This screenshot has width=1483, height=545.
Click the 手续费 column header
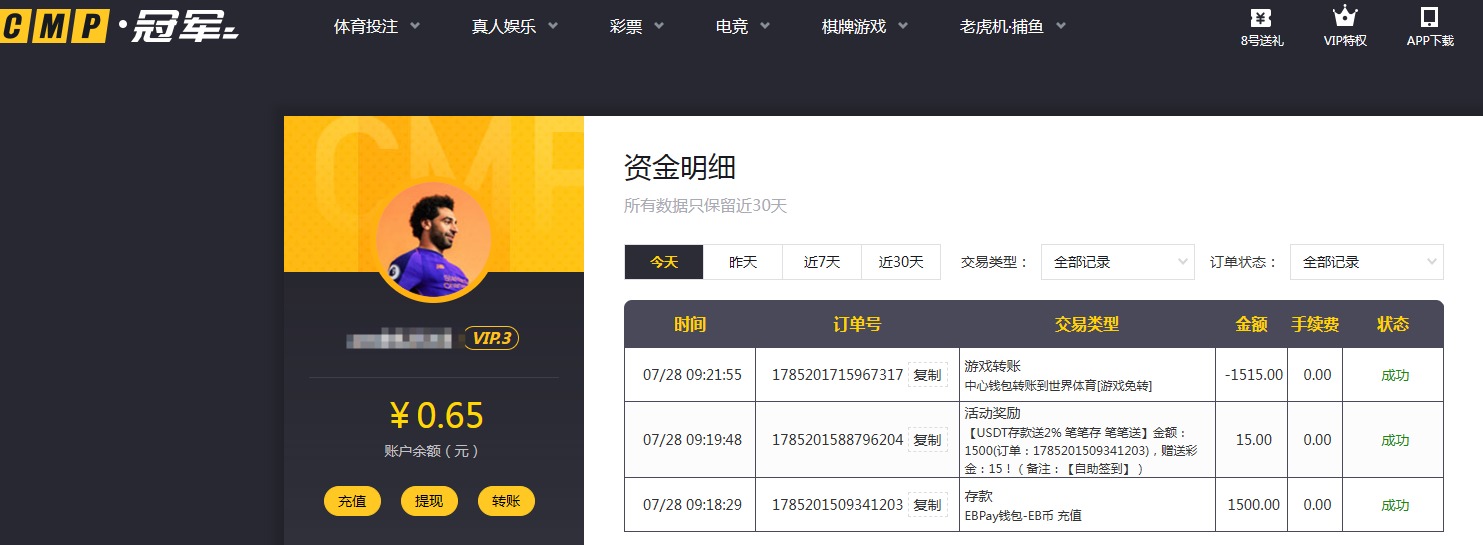tap(1315, 324)
